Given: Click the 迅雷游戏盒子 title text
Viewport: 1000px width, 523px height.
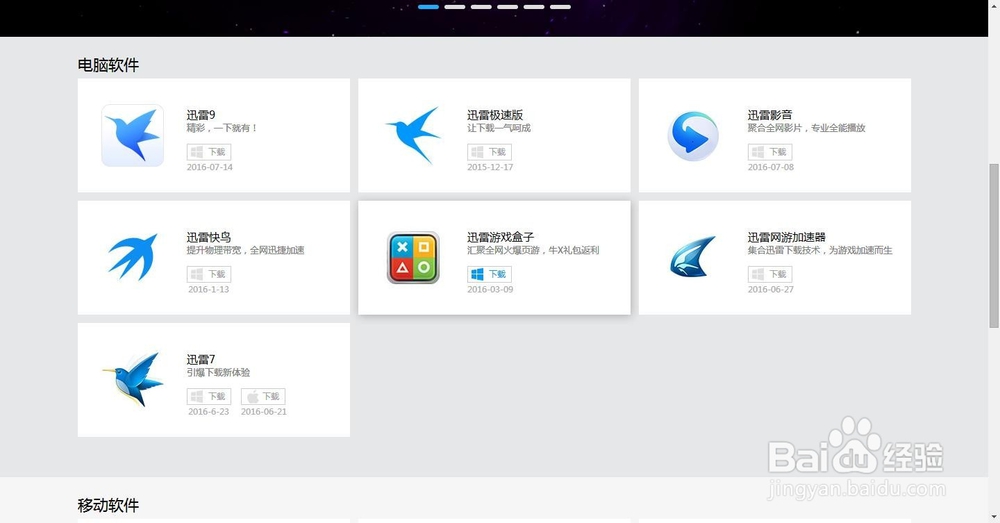Looking at the screenshot, I should coord(501,237).
